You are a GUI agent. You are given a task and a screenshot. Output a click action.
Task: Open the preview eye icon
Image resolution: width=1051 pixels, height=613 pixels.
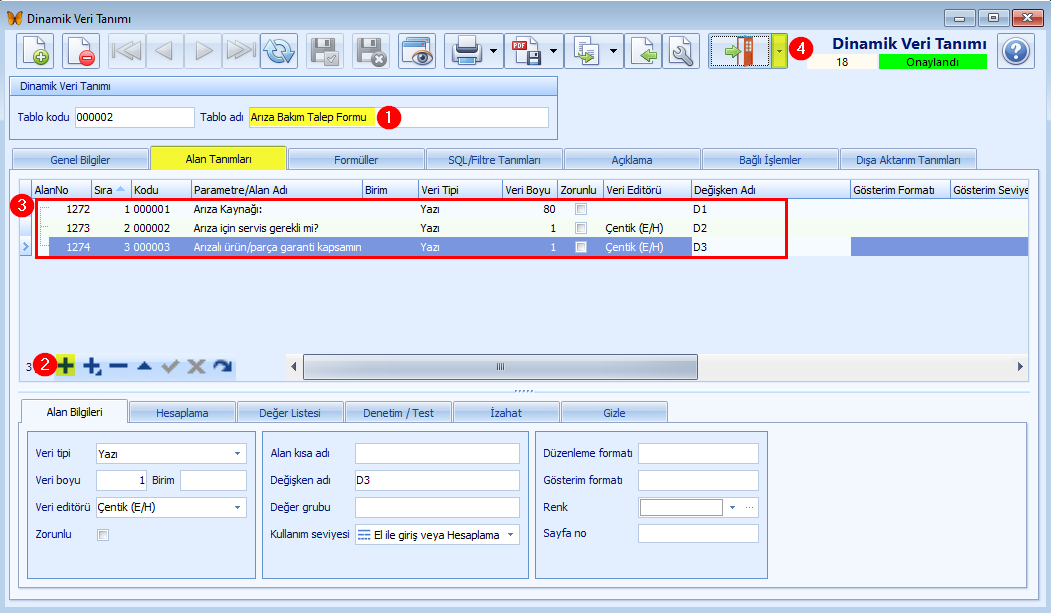[417, 51]
